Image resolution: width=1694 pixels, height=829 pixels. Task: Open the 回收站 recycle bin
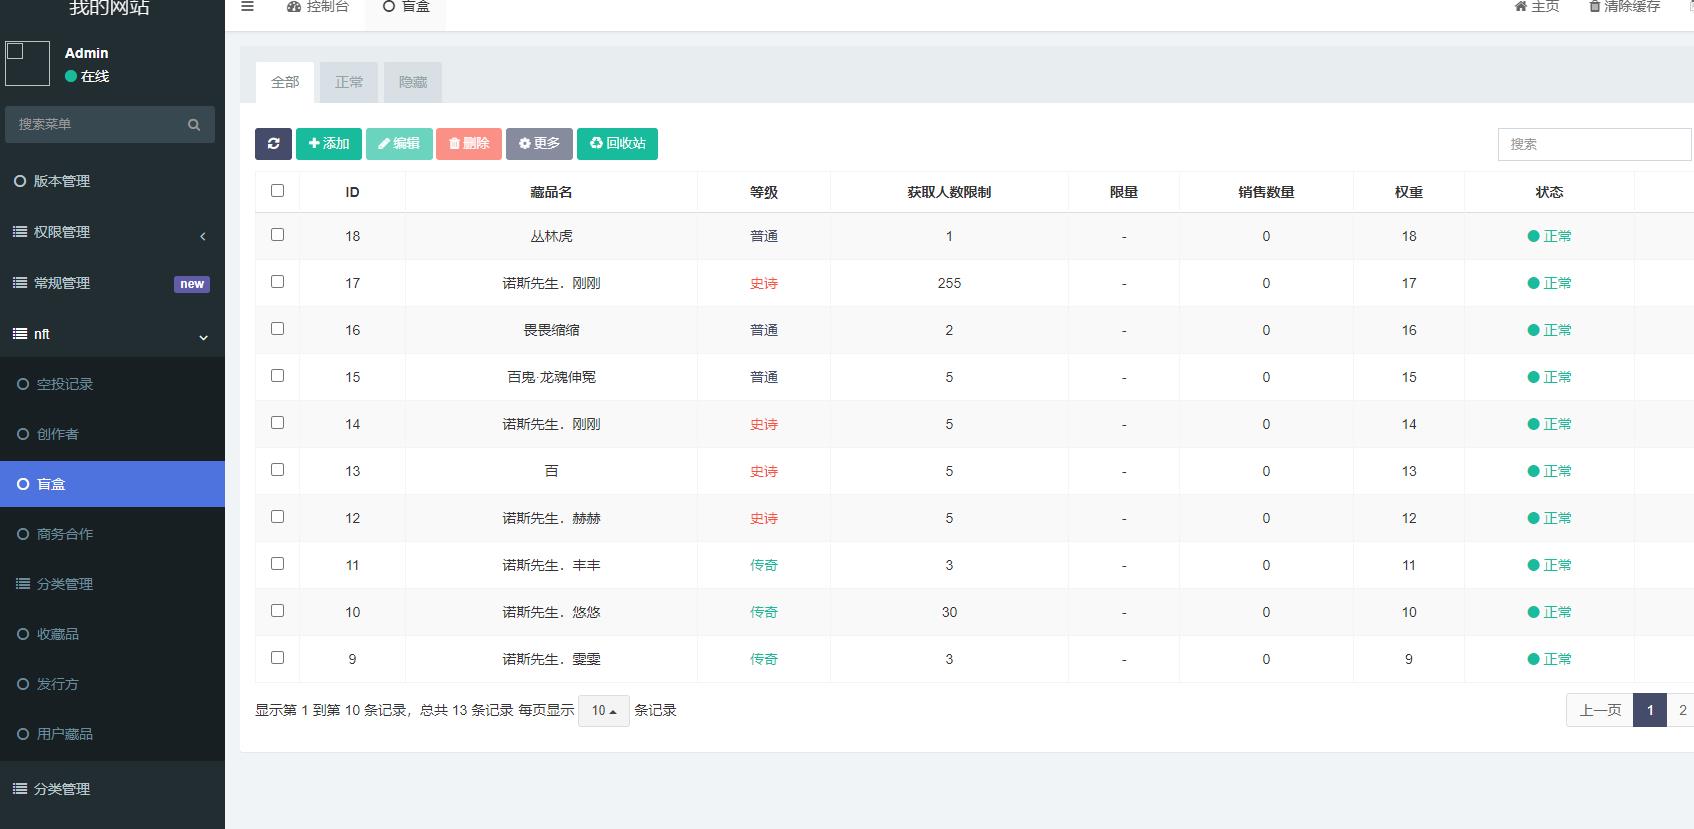[x=617, y=144]
